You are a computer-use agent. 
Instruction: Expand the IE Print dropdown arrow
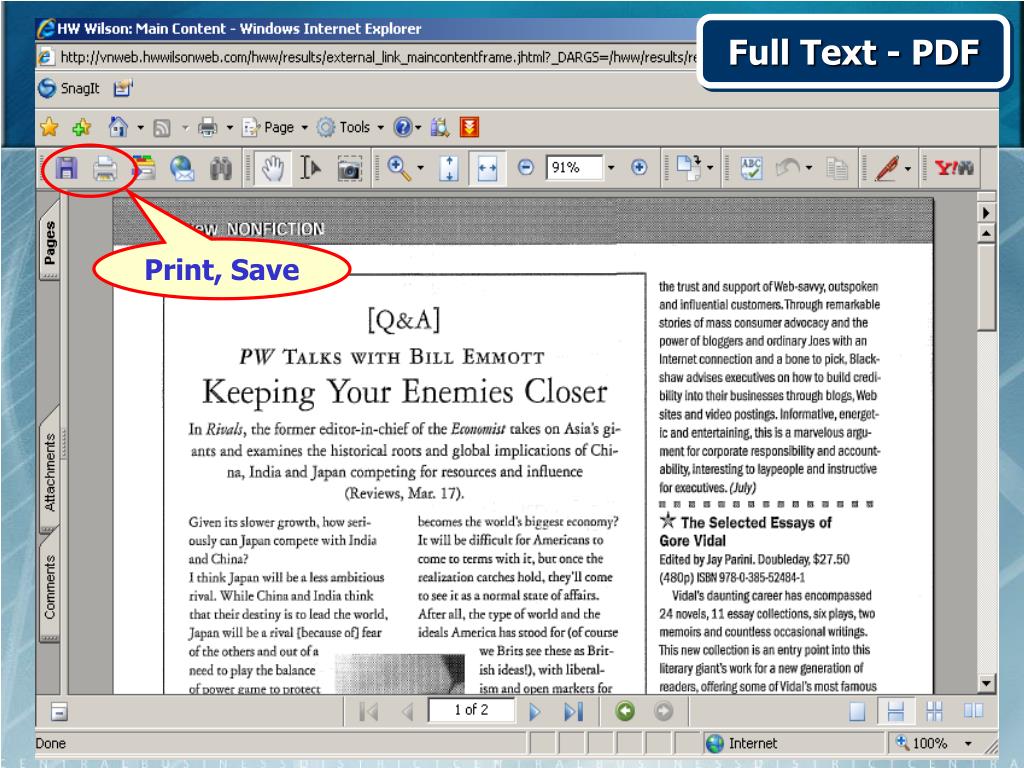coord(229,127)
